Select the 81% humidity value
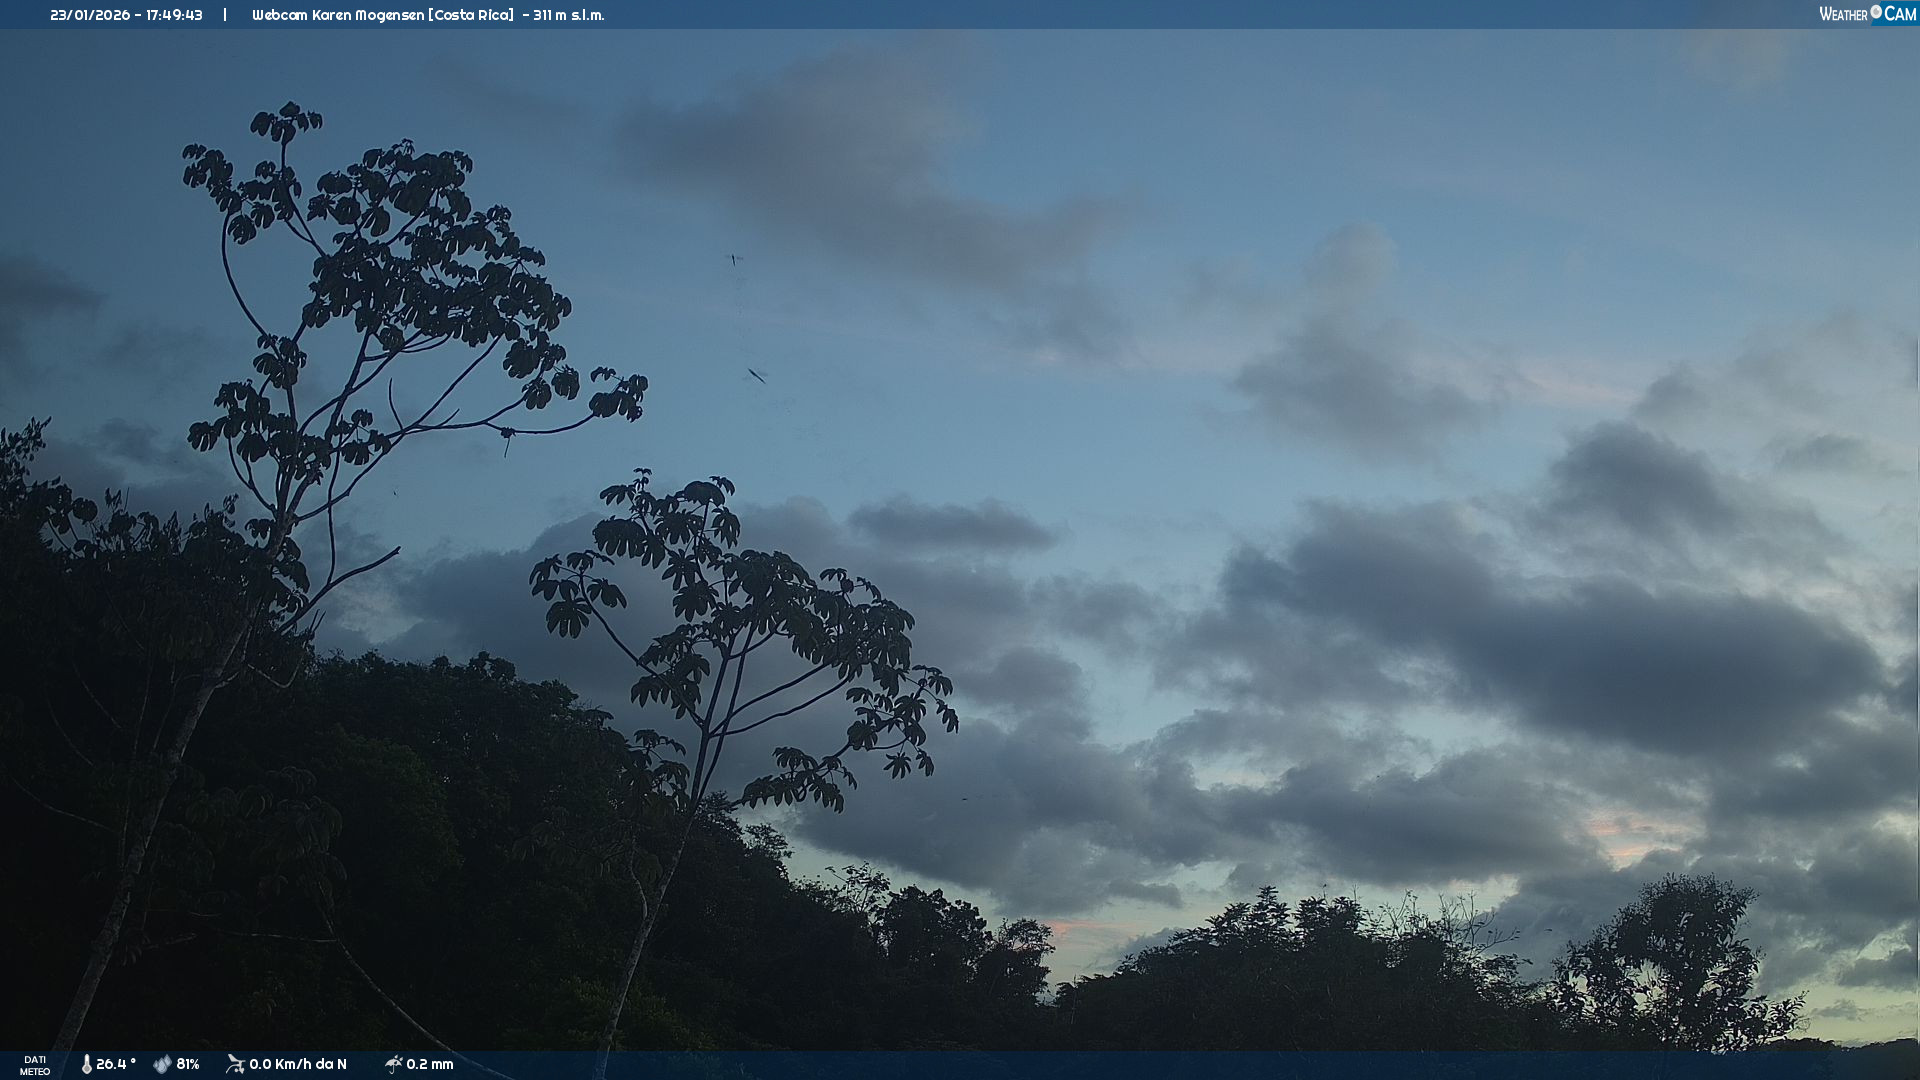Viewport: 1920px width, 1080px height. (x=188, y=1064)
